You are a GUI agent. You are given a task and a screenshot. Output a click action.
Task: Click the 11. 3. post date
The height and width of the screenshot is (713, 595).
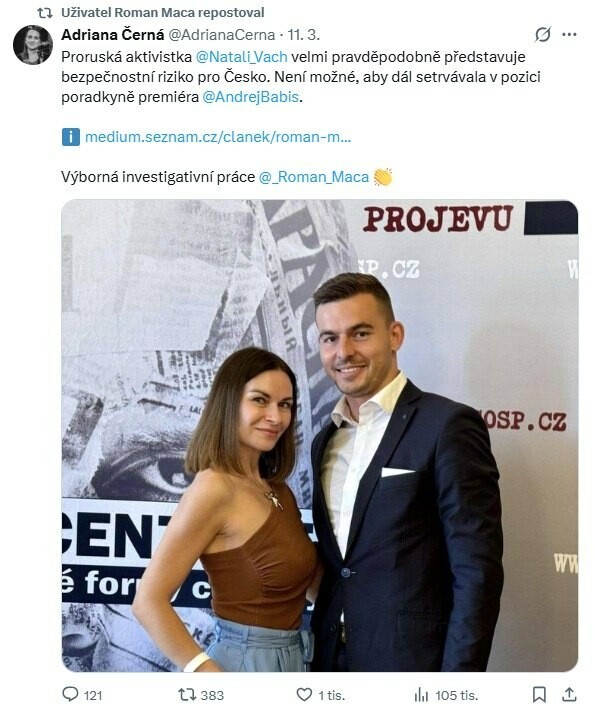point(303,35)
